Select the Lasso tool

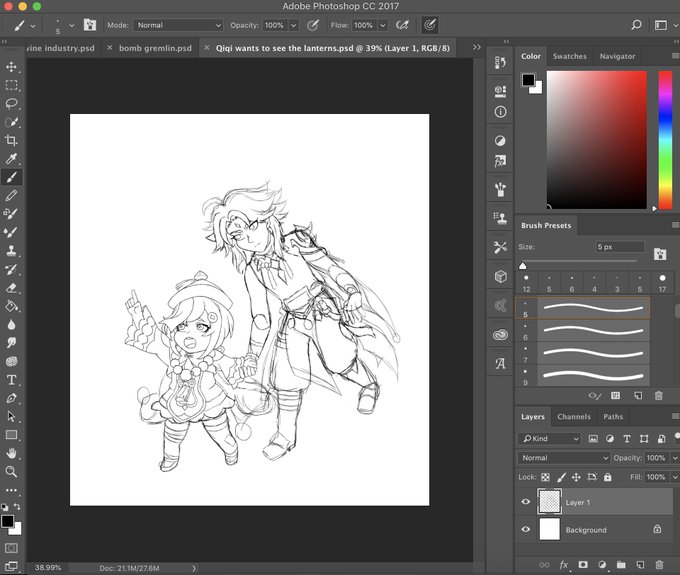(11, 103)
